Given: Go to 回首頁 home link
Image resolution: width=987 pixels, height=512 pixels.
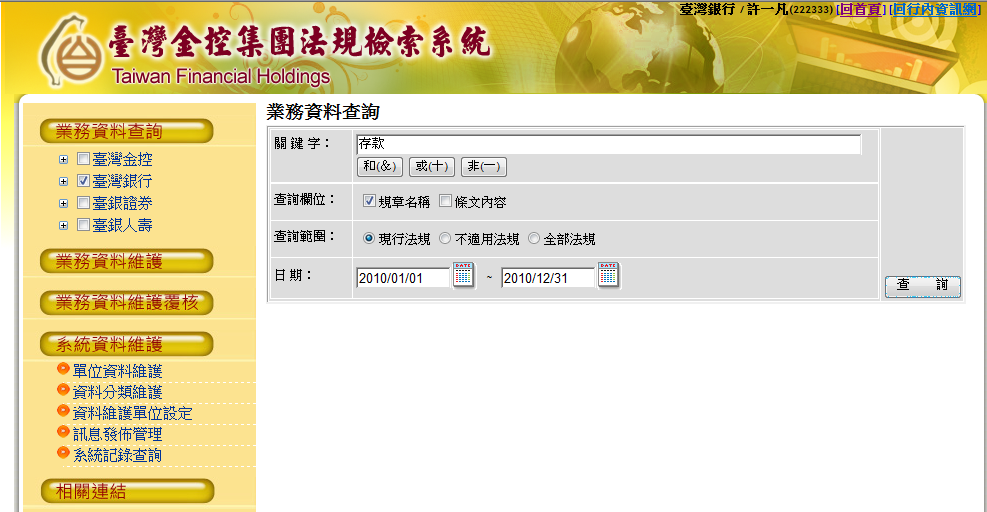Looking at the screenshot, I should [860, 9].
